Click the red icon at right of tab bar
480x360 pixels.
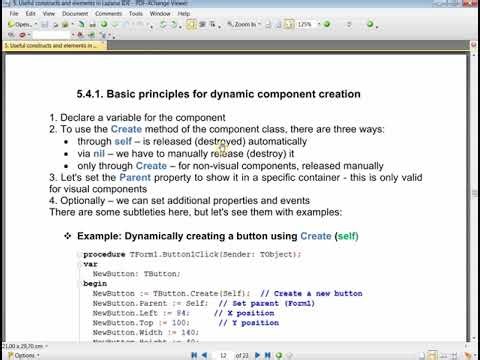(474, 45)
